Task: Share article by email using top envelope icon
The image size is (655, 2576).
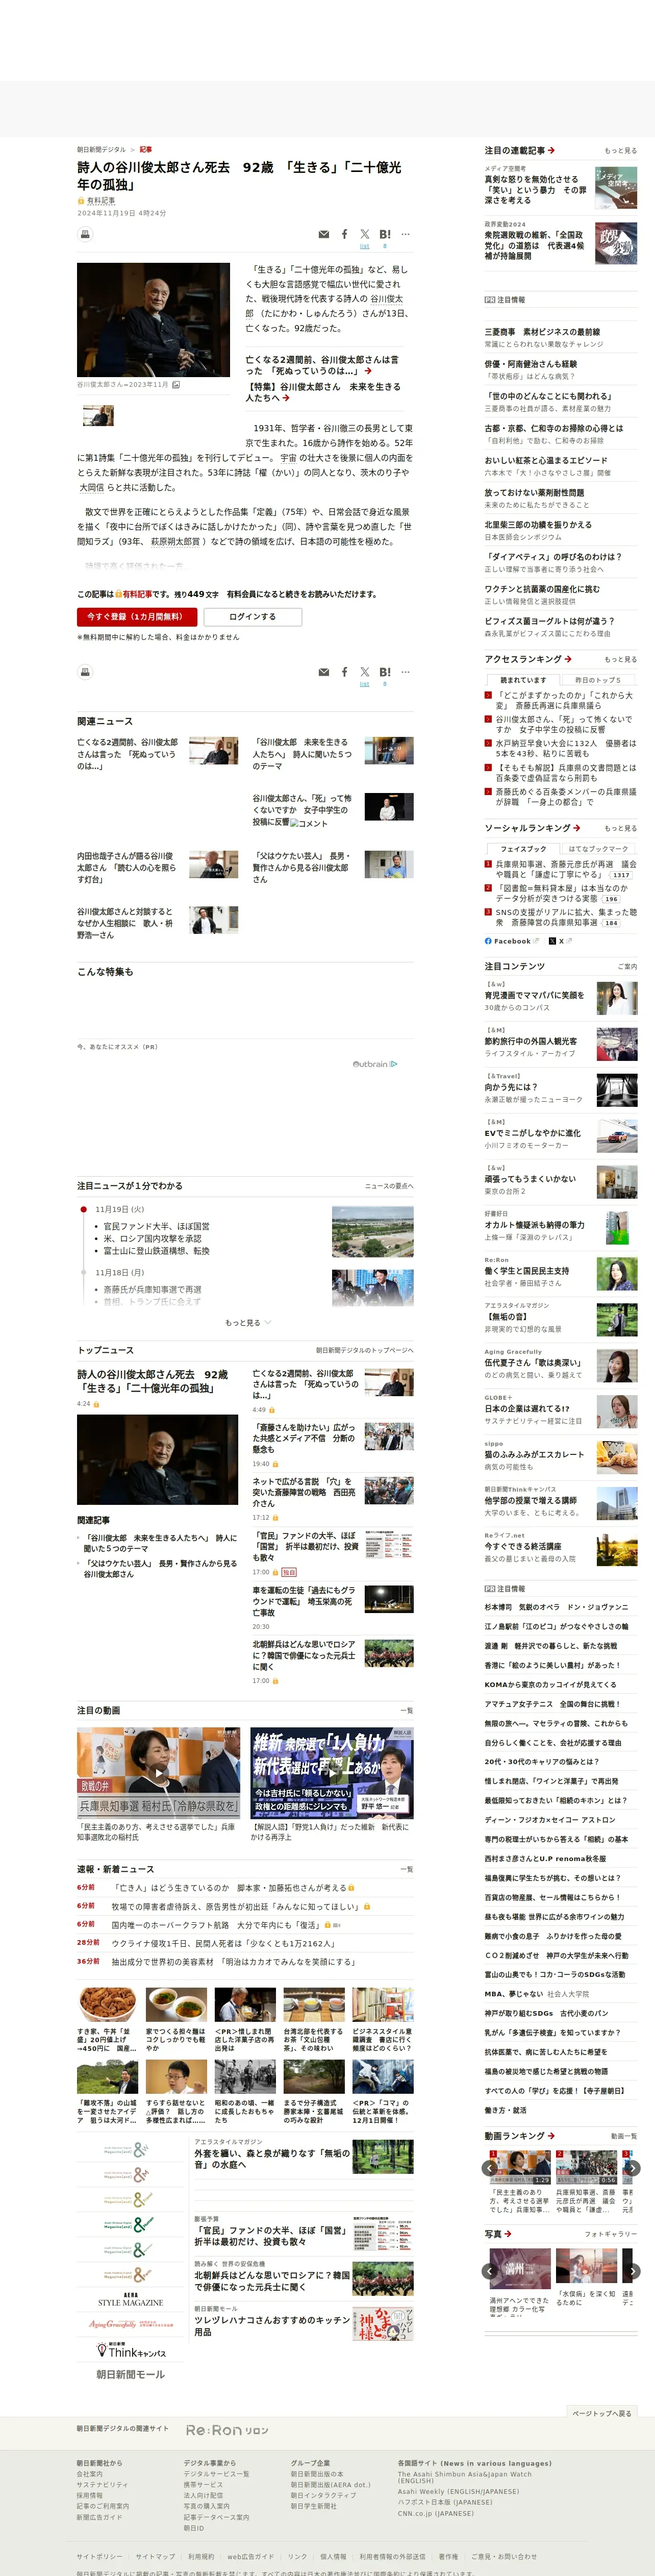Action: click(x=323, y=235)
